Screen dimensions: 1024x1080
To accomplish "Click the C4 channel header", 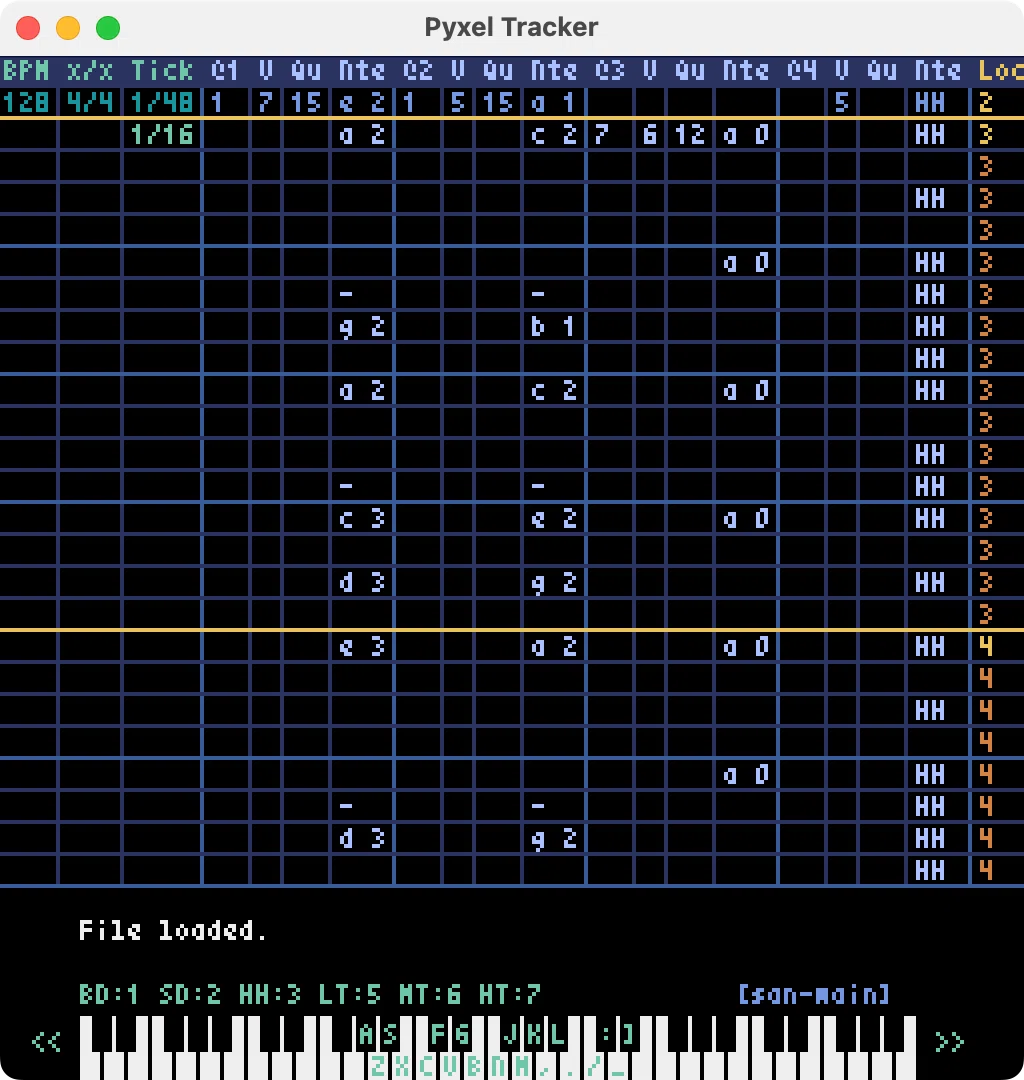I will tap(802, 70).
